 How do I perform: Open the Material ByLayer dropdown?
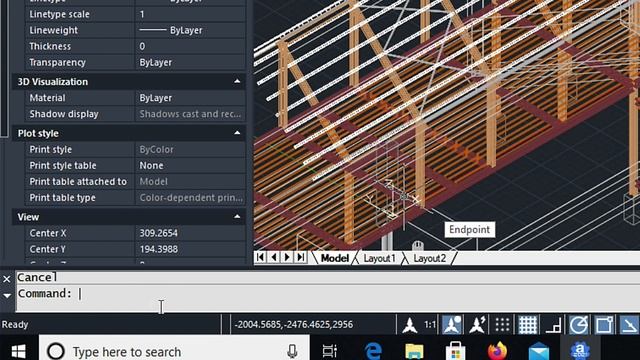pyautogui.click(x=190, y=98)
